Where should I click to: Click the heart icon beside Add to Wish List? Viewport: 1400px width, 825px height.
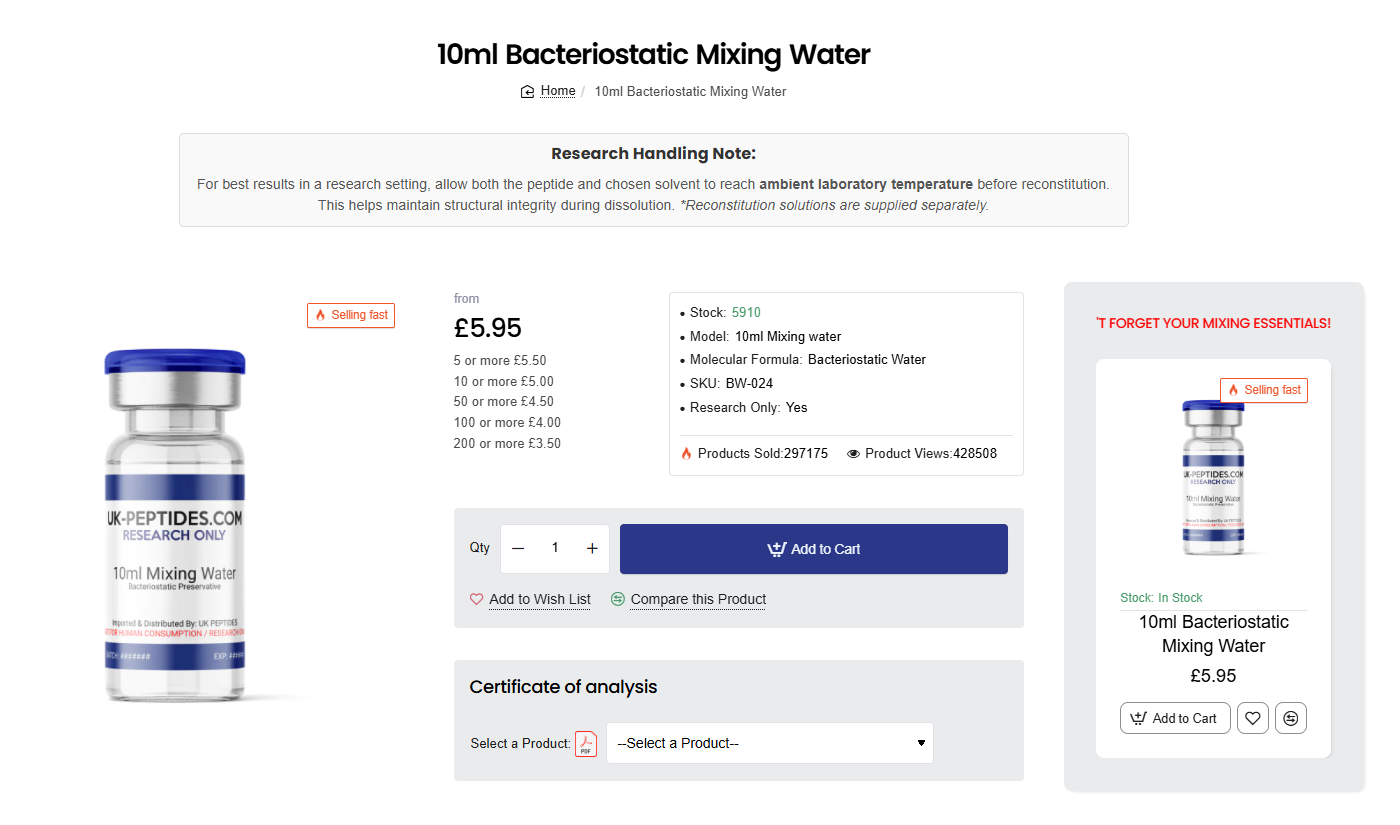click(476, 599)
